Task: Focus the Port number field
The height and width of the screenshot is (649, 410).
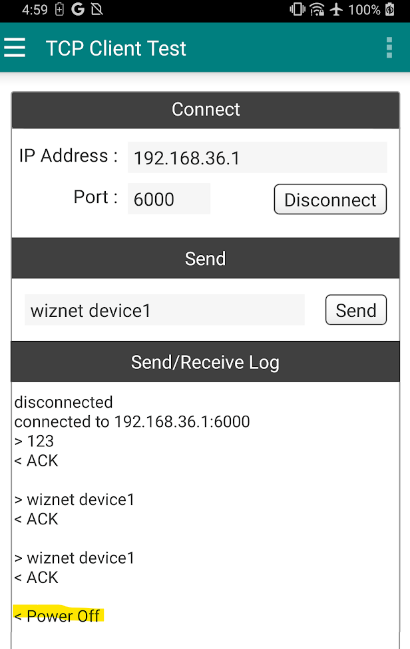Action: (169, 199)
